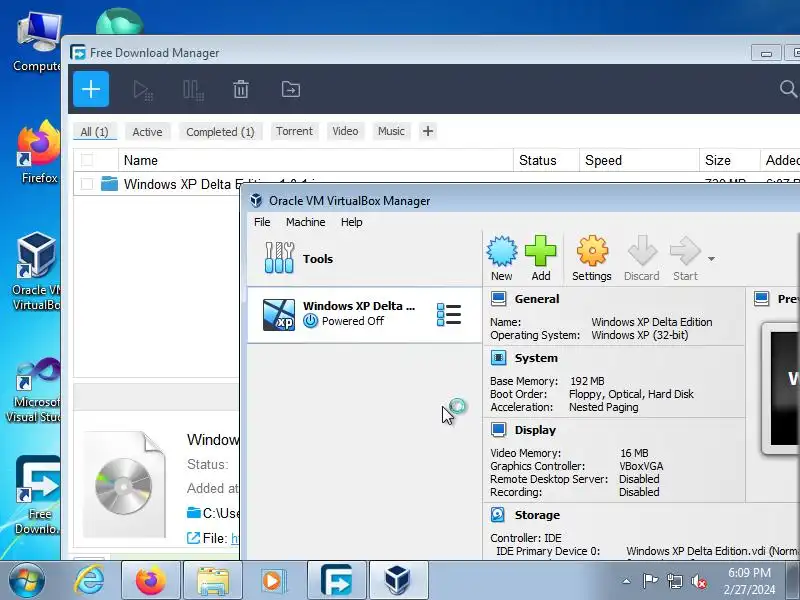The height and width of the screenshot is (600, 800).
Task: Click the taskbar clock showing 6:09 PM
Action: click(749, 581)
